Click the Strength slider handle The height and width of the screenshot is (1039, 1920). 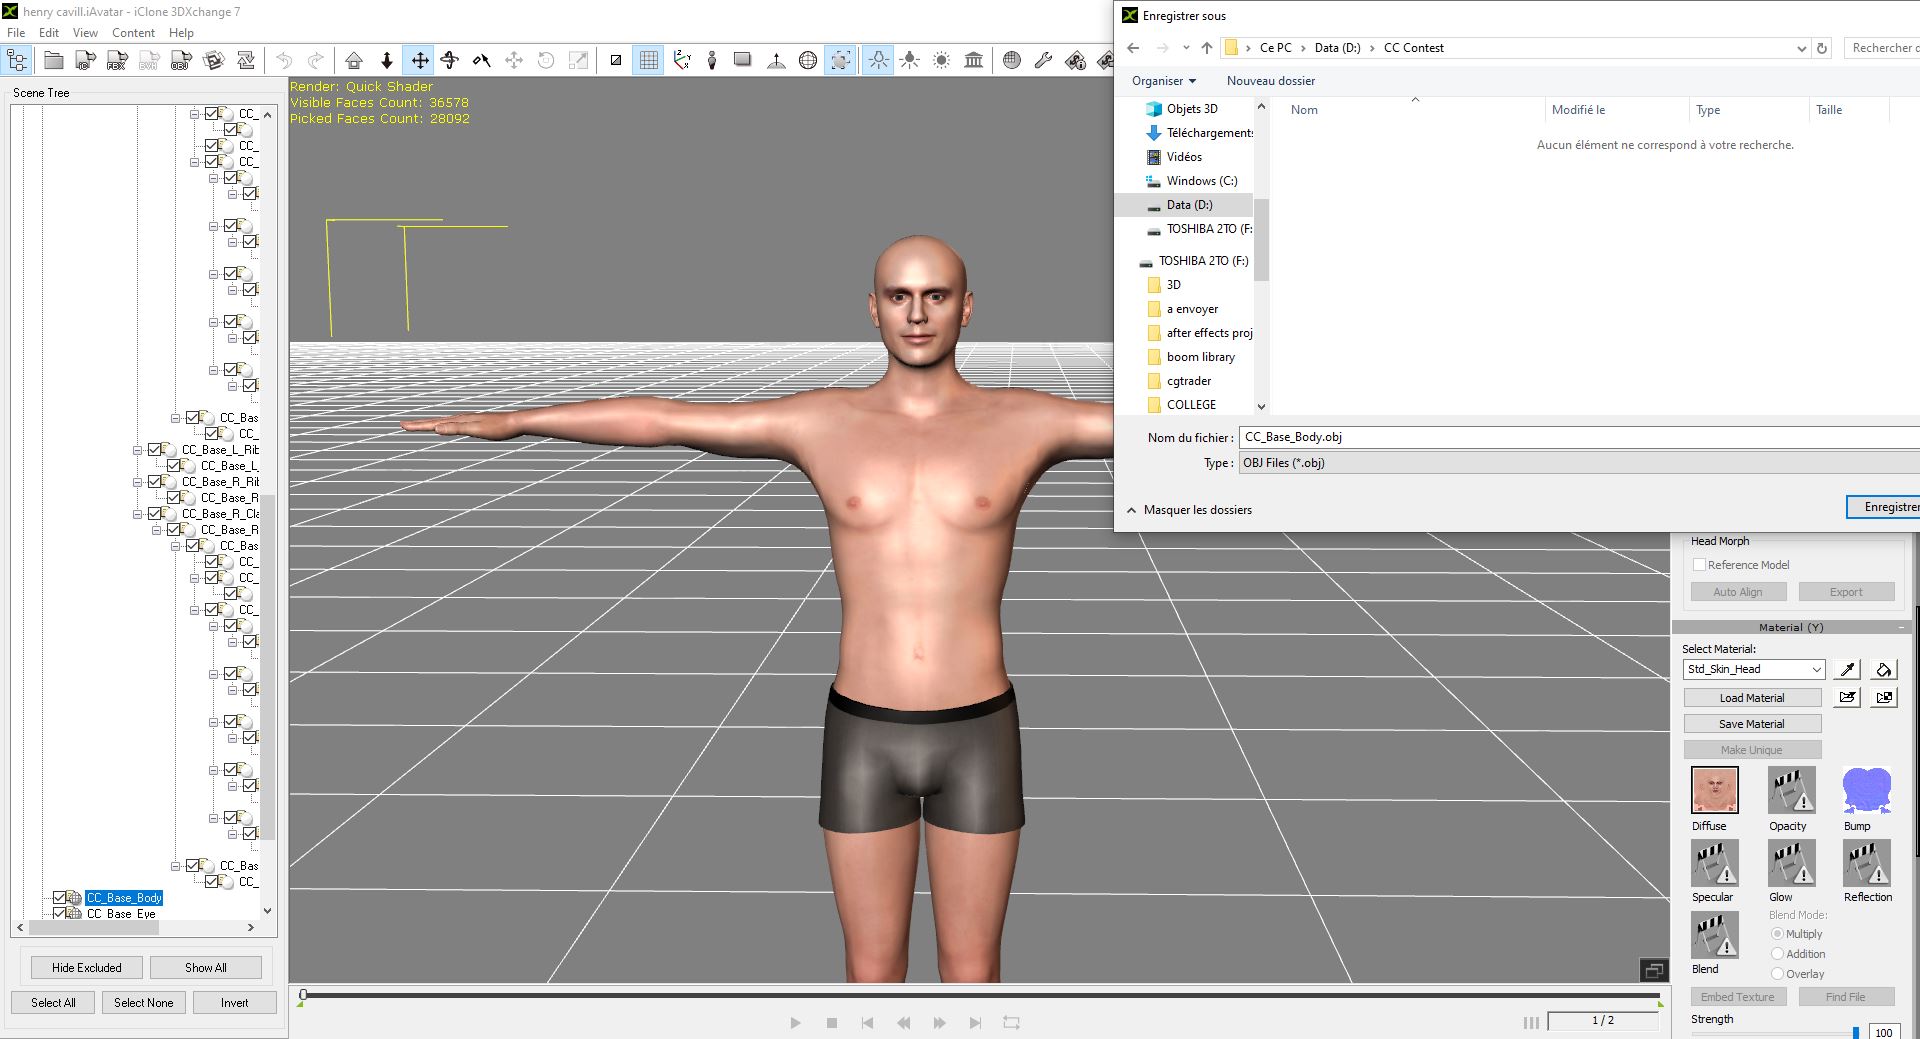[1856, 1032]
